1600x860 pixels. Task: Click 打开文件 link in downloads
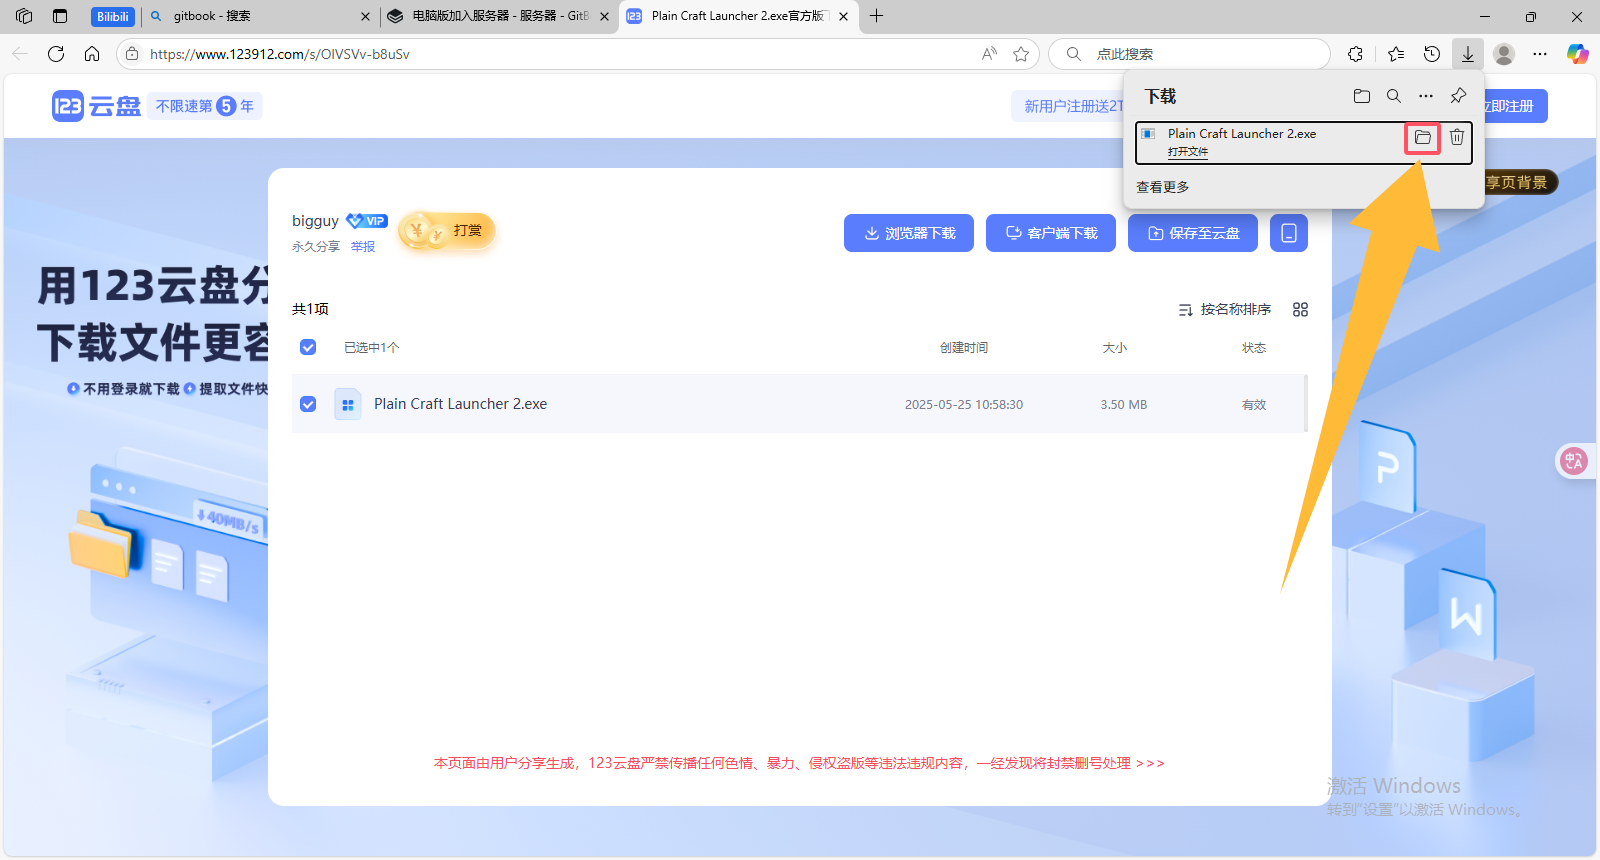coord(1188,152)
